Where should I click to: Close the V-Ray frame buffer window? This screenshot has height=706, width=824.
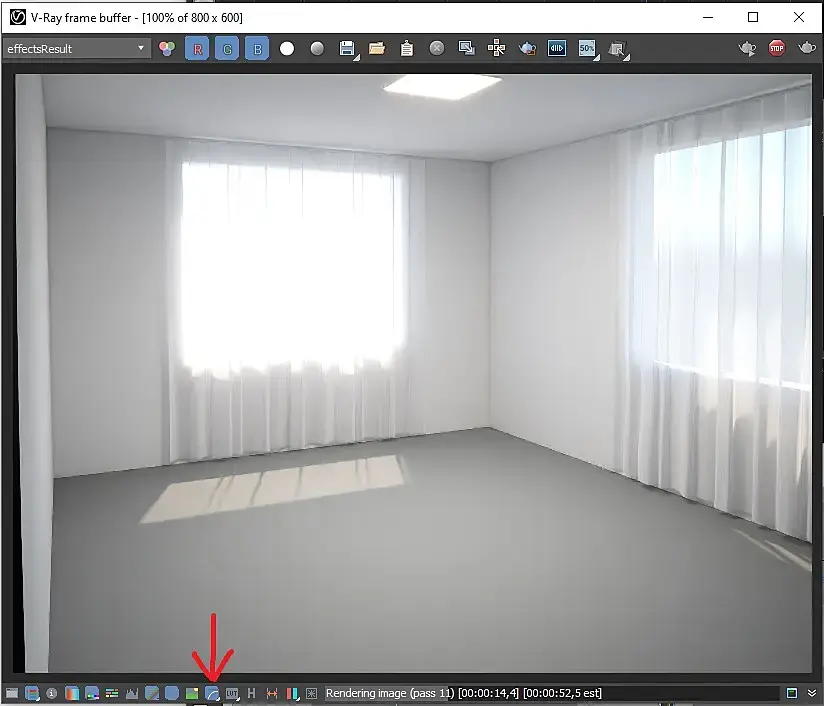pos(799,17)
